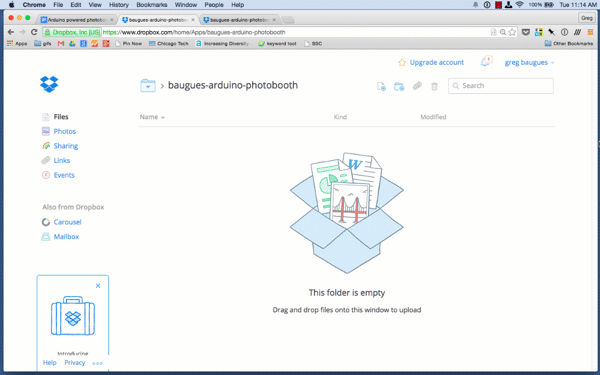Click the Search input field

coord(501,86)
